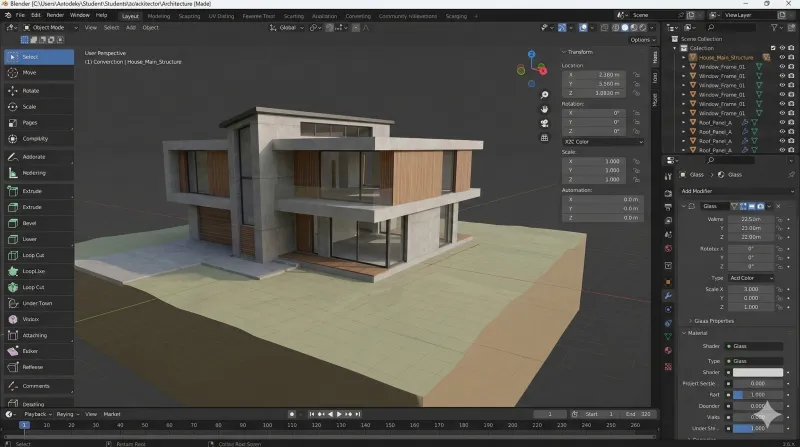This screenshot has width=800, height=447.
Task: Open the Options dropdown in viewport
Action: point(642,40)
